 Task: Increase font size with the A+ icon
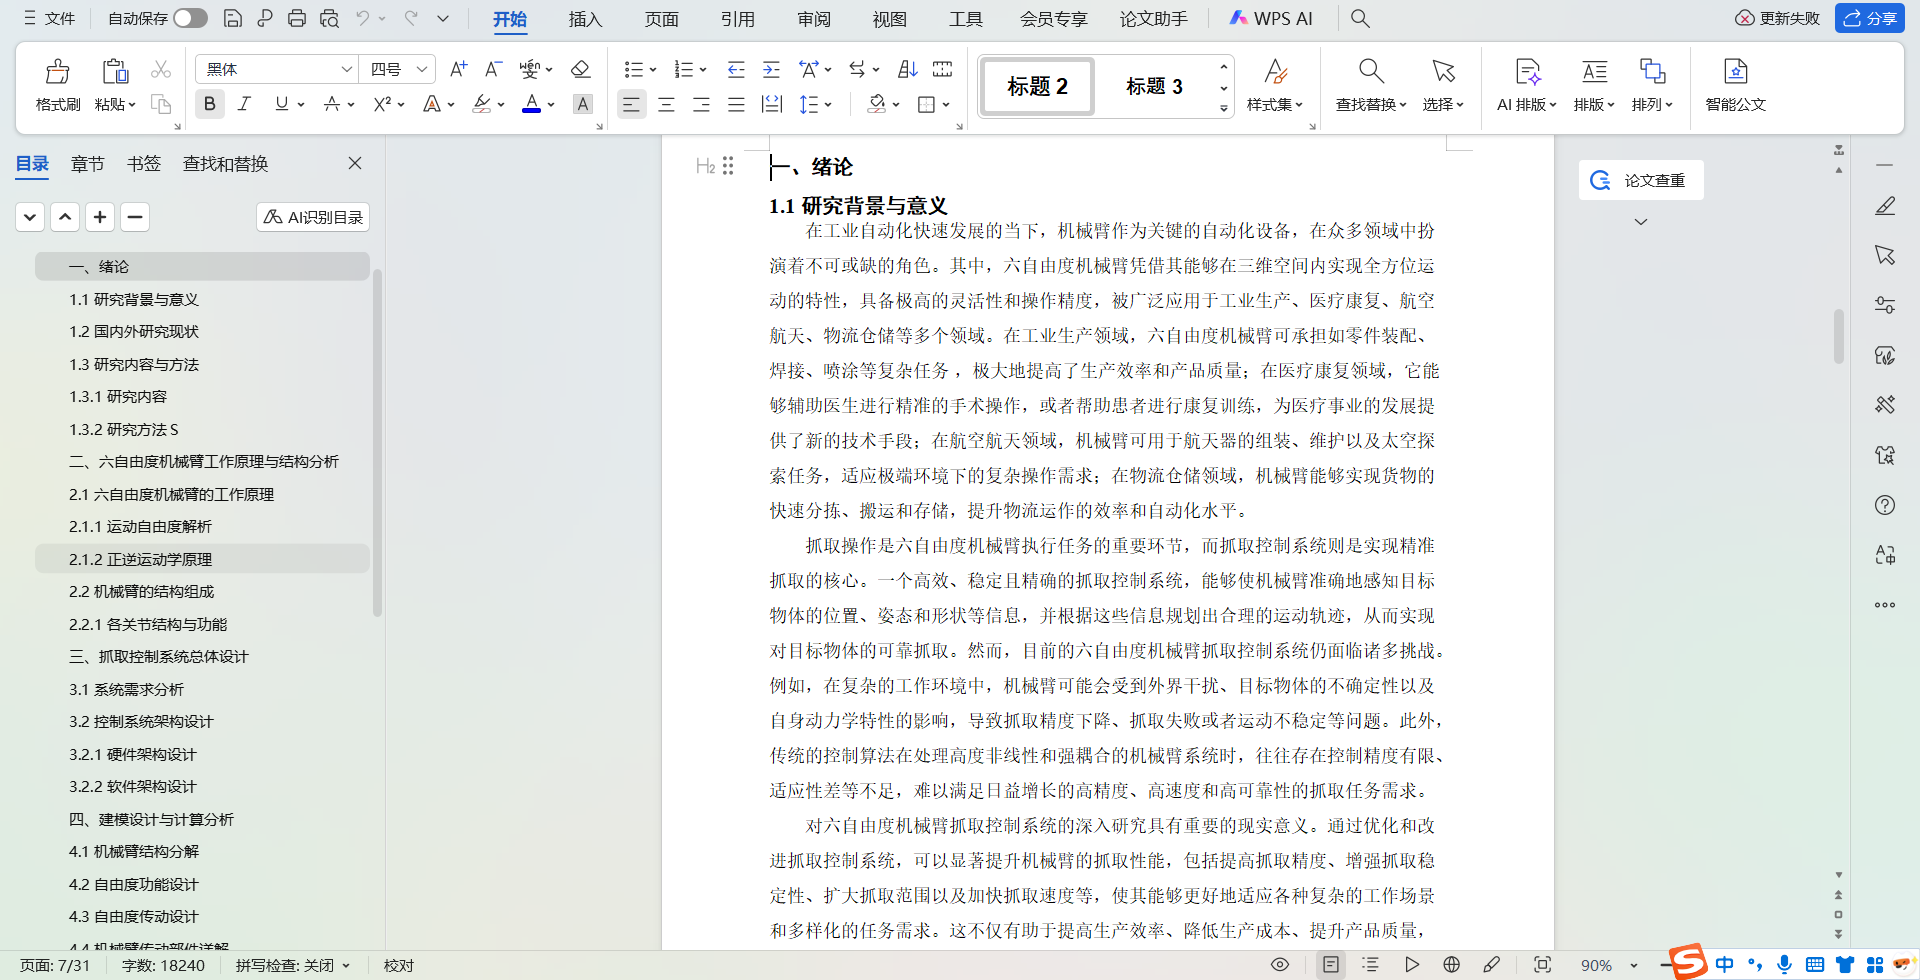tap(458, 69)
